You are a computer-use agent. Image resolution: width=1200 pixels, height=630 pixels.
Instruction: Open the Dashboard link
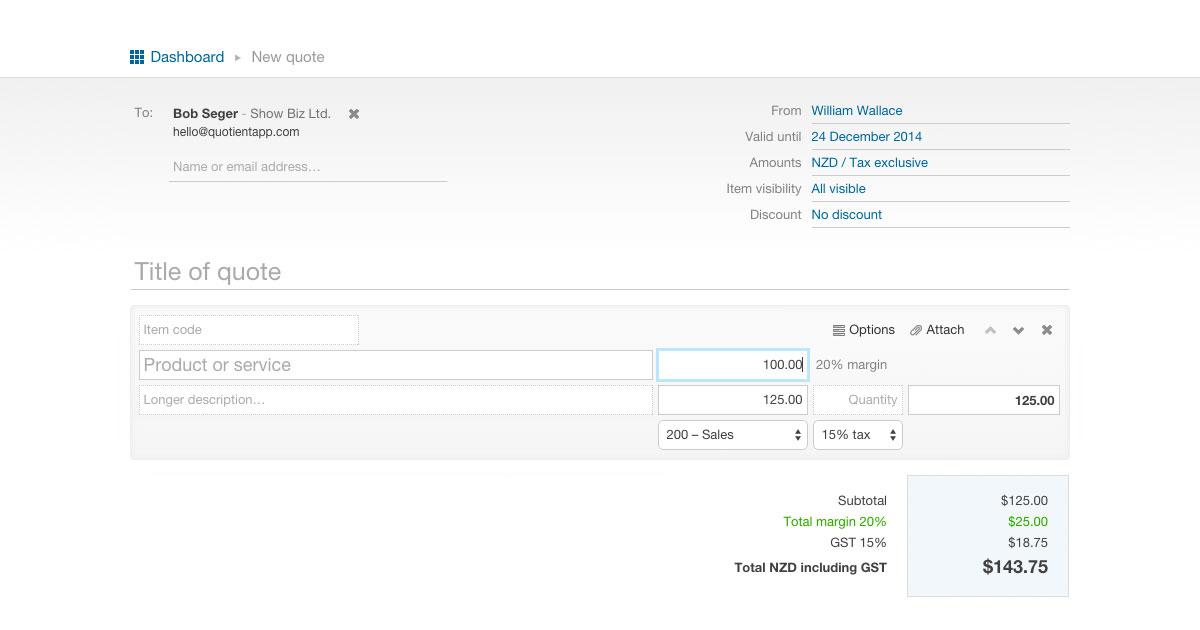[x=187, y=57]
